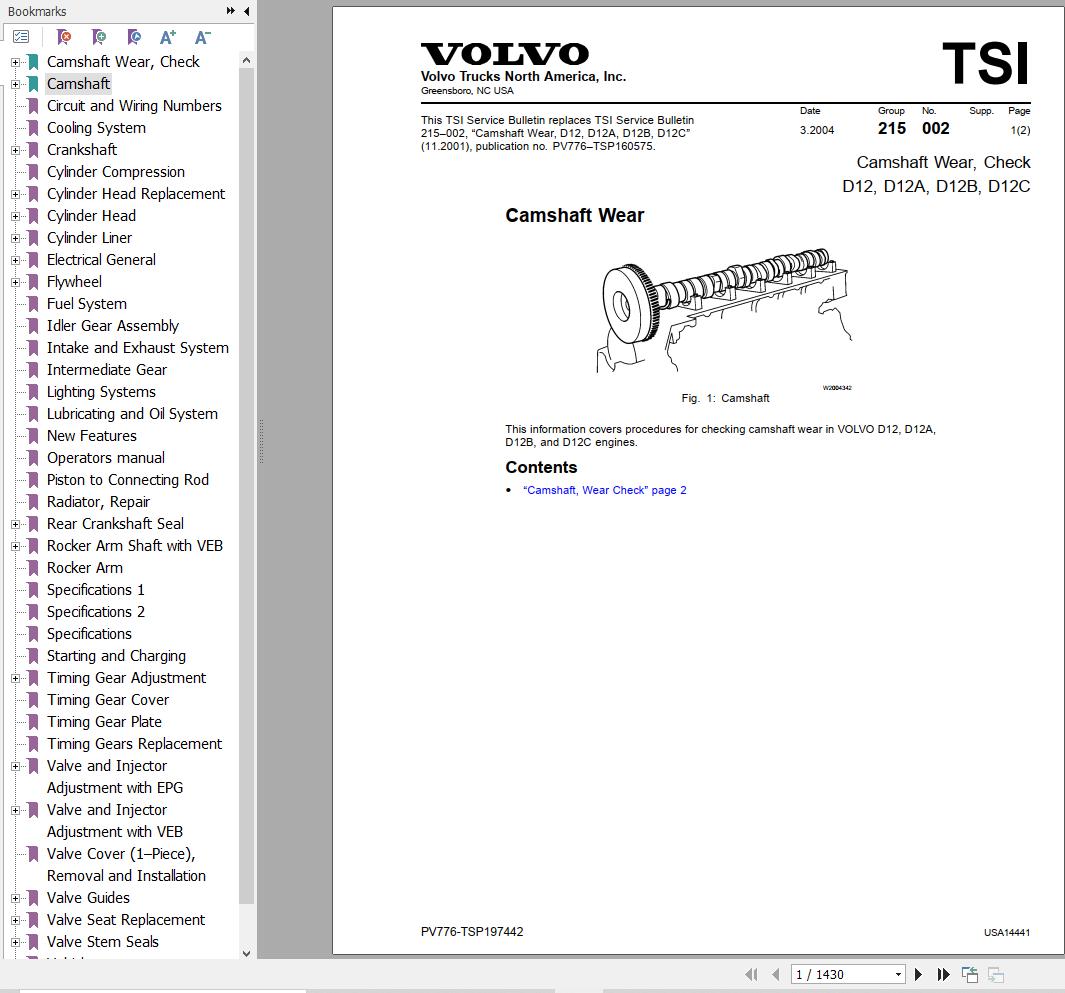This screenshot has height=993, width=1065.
Task: Select the Specifications 2 bookmark
Action: click(x=96, y=611)
